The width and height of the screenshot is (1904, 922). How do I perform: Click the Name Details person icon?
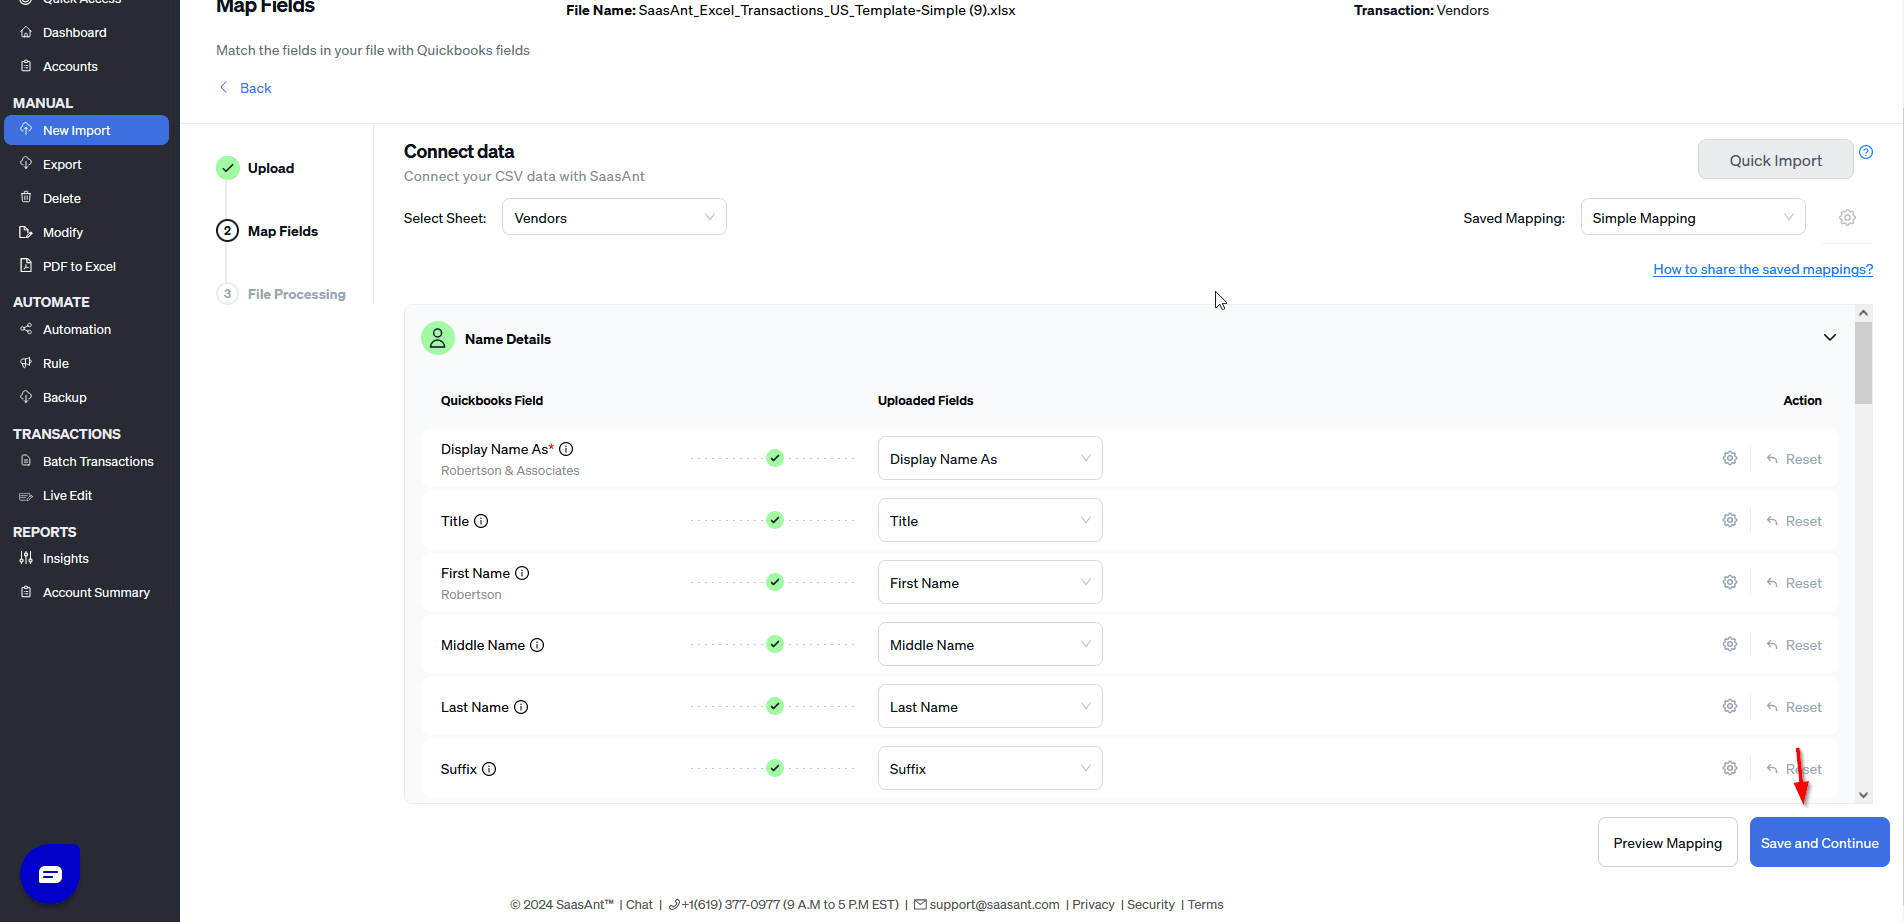coord(438,338)
